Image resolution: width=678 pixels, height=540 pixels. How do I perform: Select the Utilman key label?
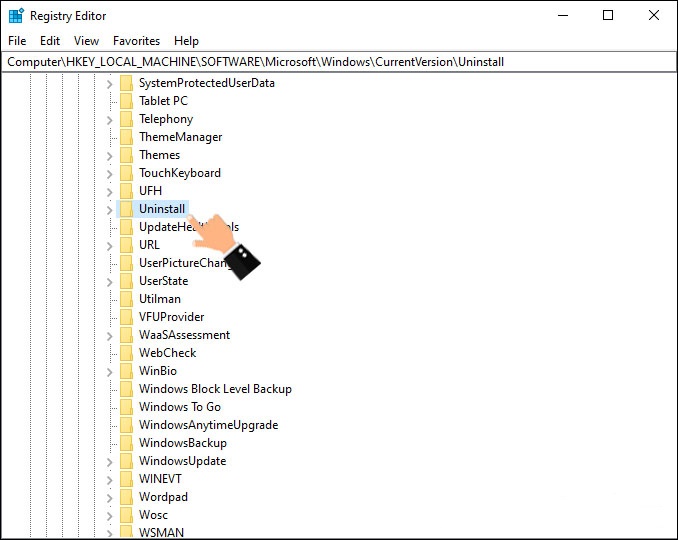tap(160, 299)
